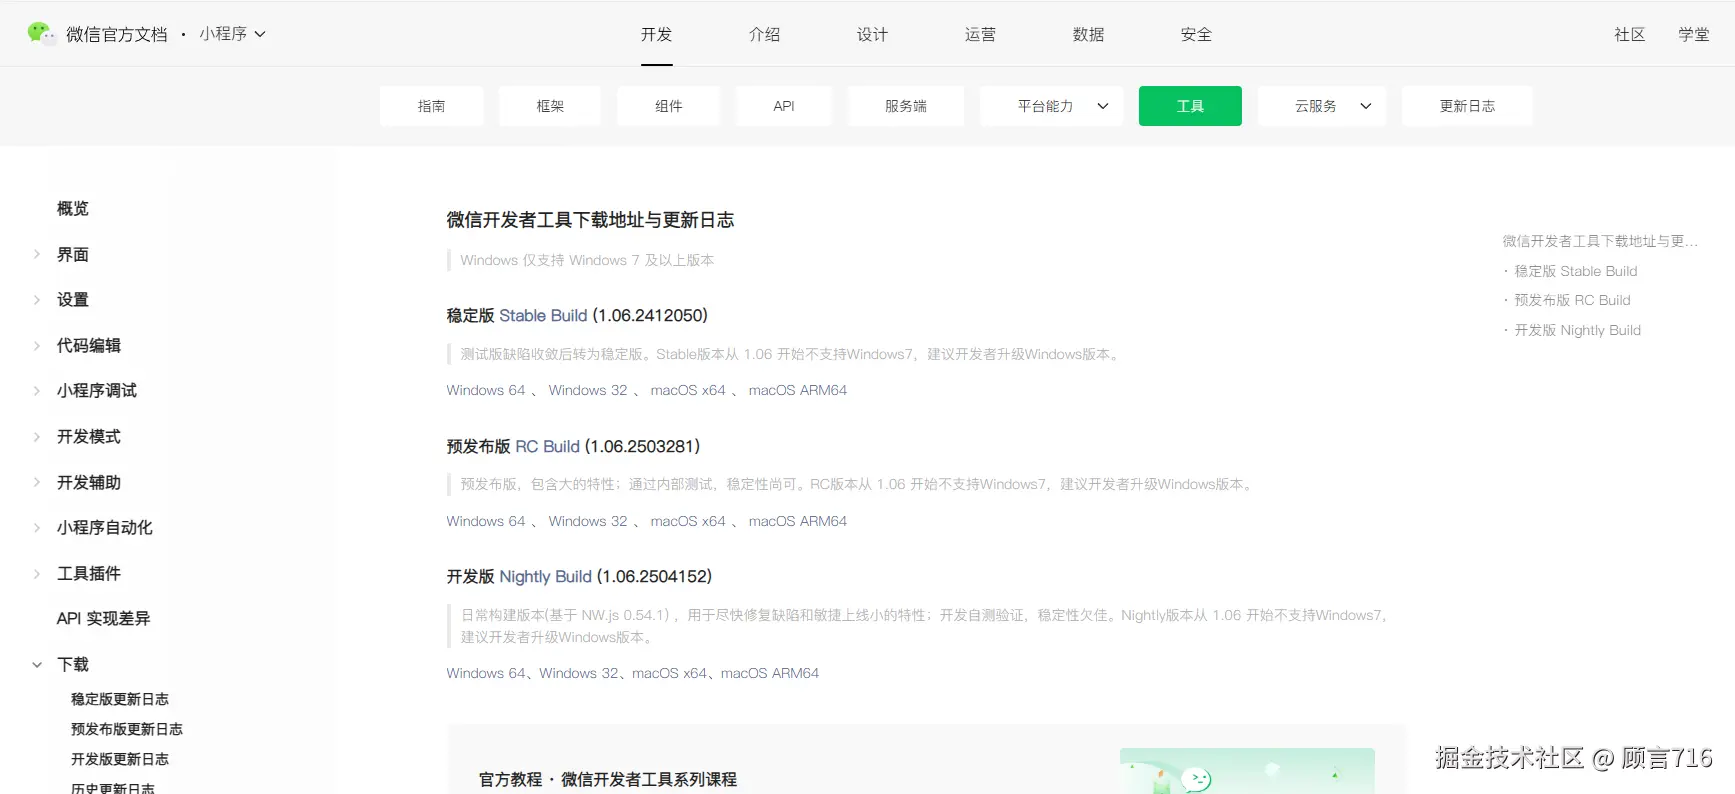Click the Stable Build heading link
Viewport: 1735px width, 794px height.
coord(543,316)
